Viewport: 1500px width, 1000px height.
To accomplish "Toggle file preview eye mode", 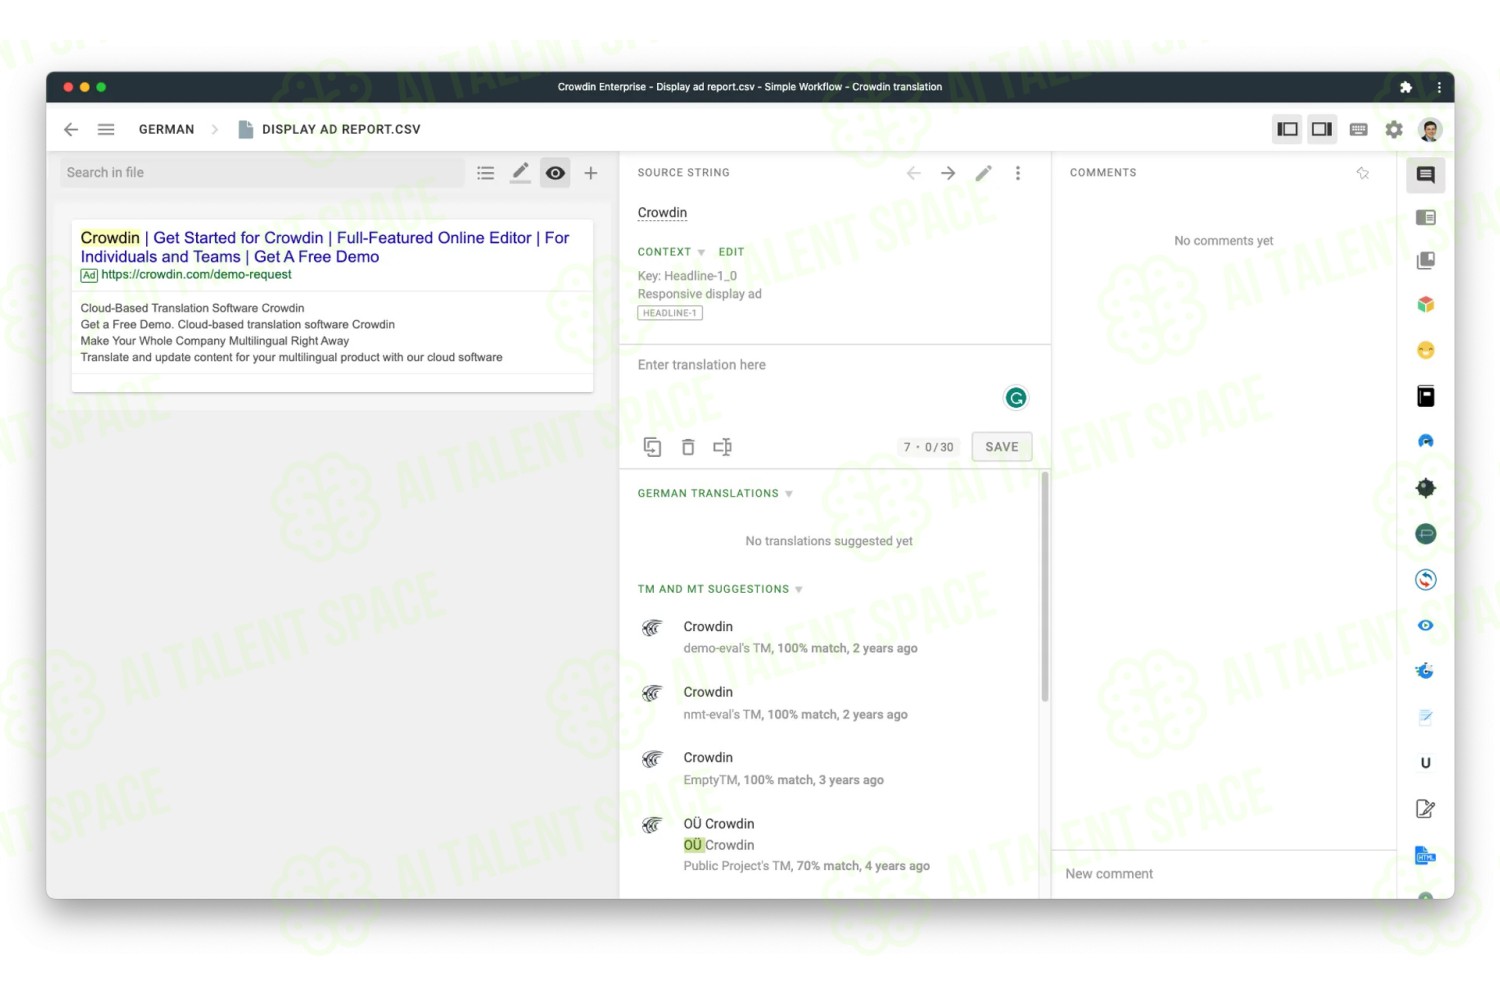I will pyautogui.click(x=555, y=173).
